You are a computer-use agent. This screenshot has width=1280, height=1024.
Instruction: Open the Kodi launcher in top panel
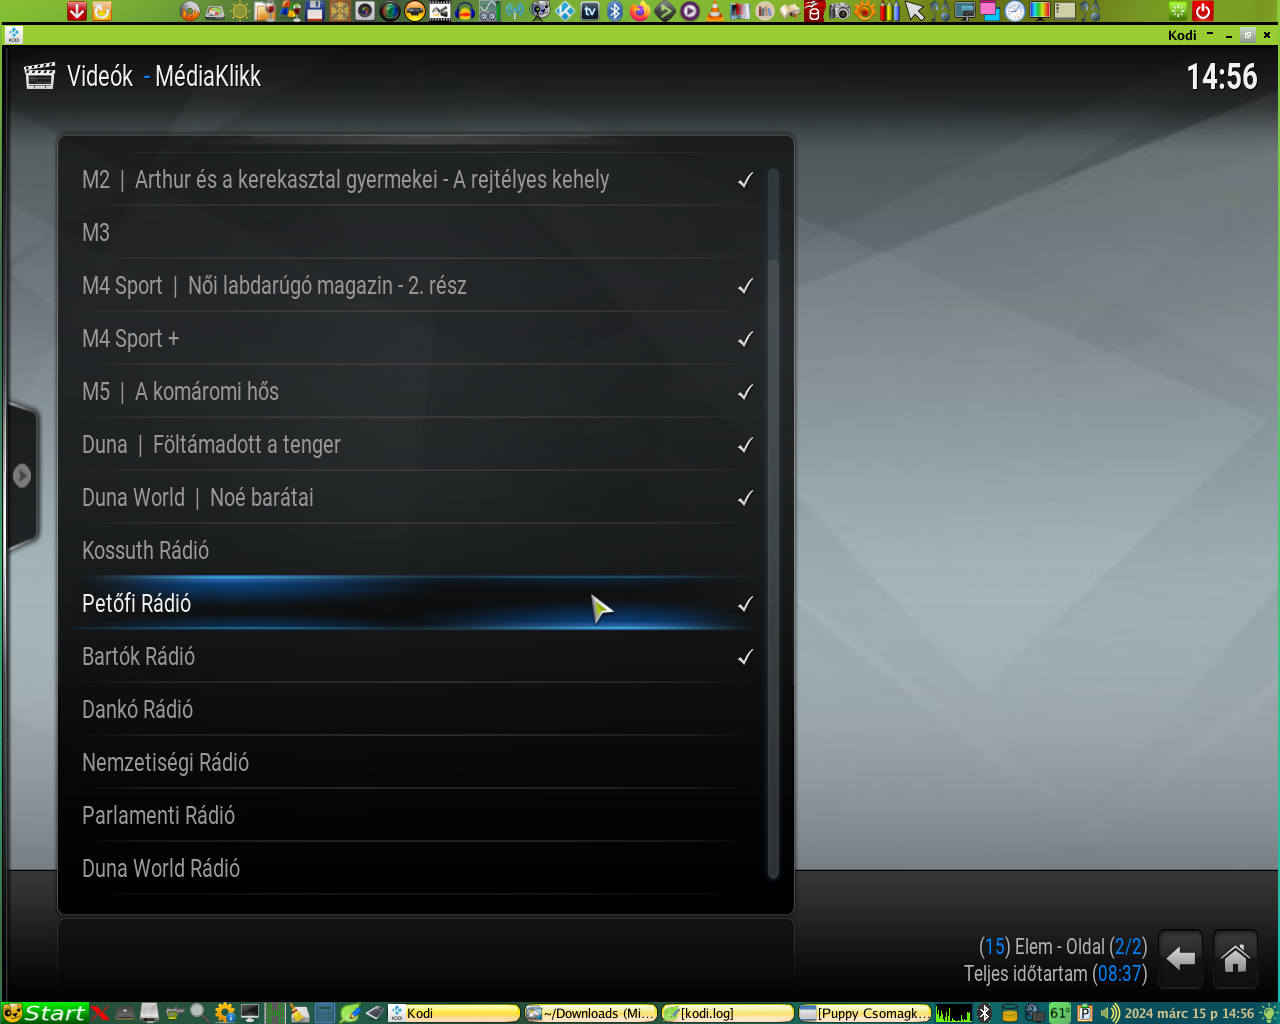tap(565, 11)
